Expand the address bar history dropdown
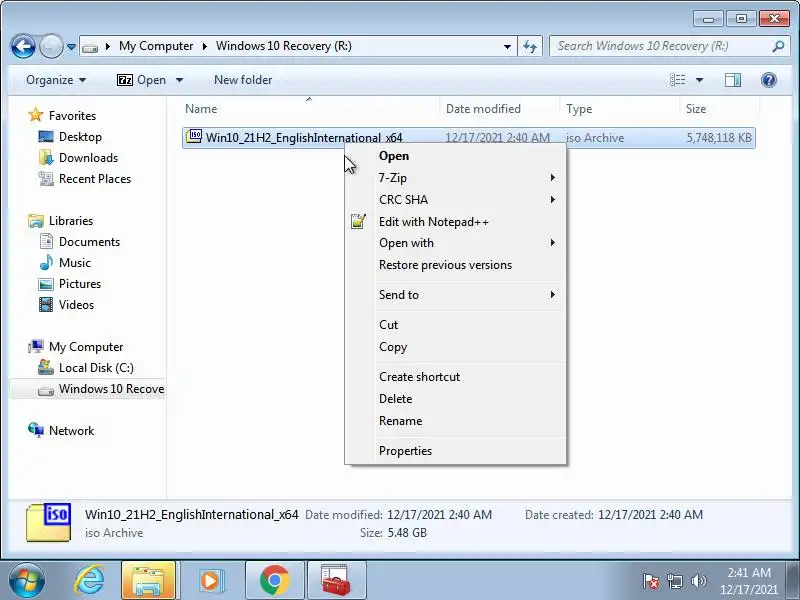This screenshot has height=600, width=800. pos(507,46)
